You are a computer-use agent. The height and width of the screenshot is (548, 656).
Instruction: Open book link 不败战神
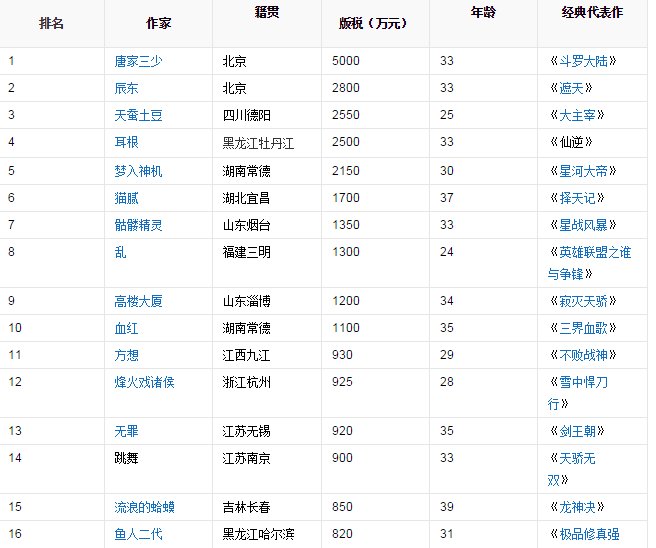[583, 355]
